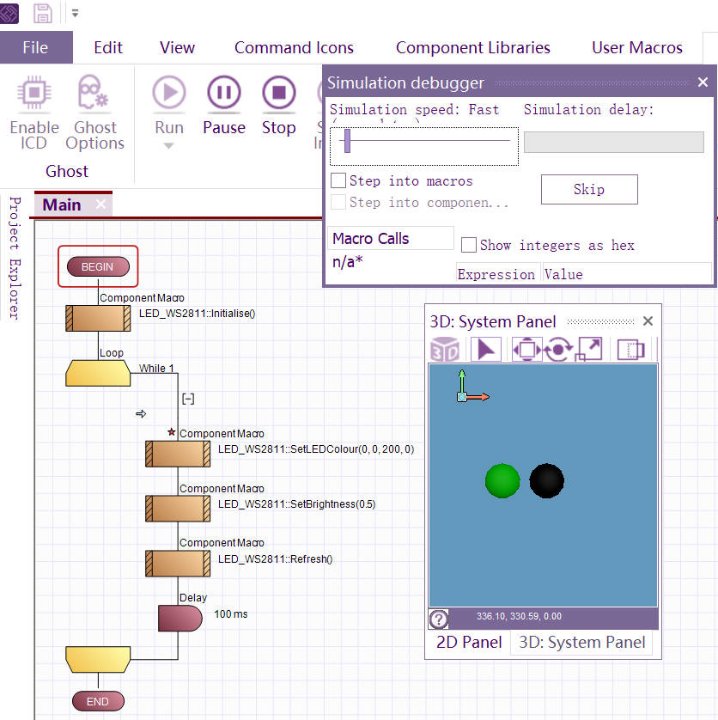
Task: Click the pan view arrows icon
Action: (525, 349)
